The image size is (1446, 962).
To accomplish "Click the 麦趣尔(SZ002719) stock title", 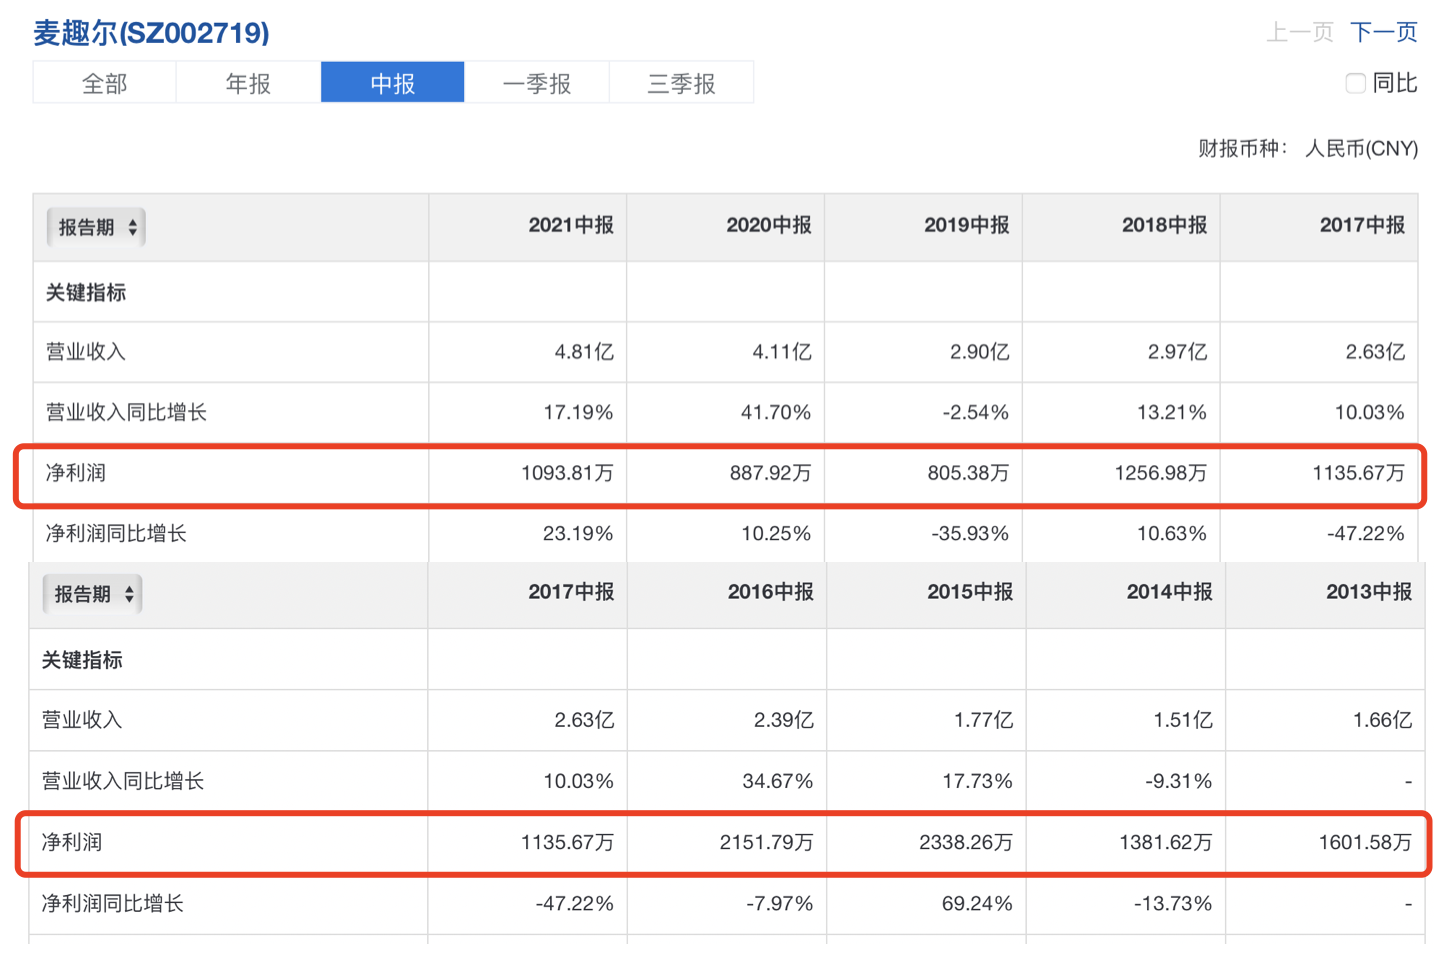I will [x=151, y=33].
